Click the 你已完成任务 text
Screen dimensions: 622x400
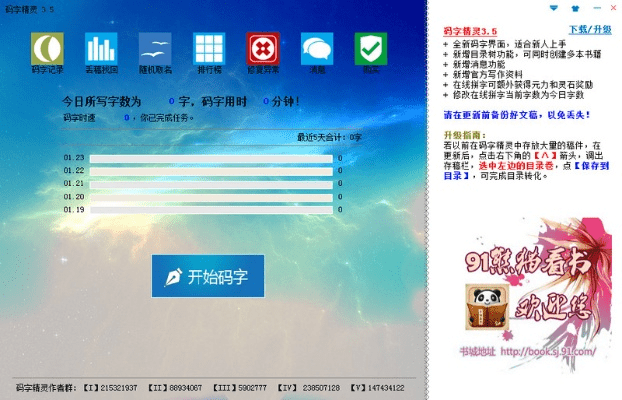tap(167, 118)
